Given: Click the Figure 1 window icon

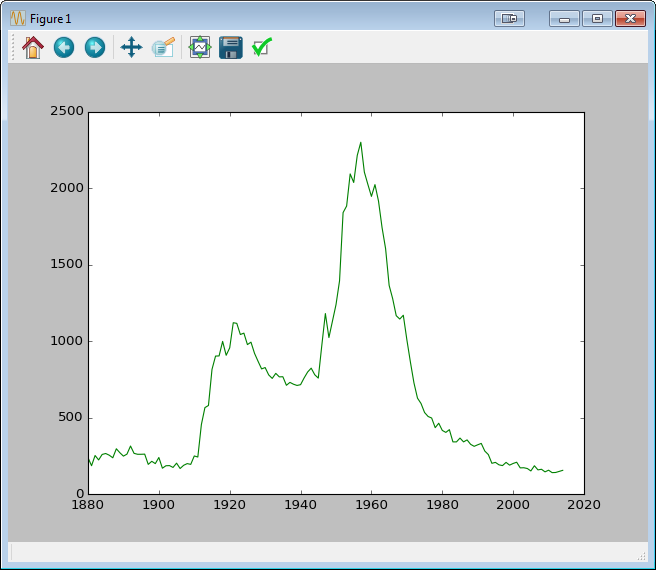Looking at the screenshot, I should pyautogui.click(x=17, y=19).
